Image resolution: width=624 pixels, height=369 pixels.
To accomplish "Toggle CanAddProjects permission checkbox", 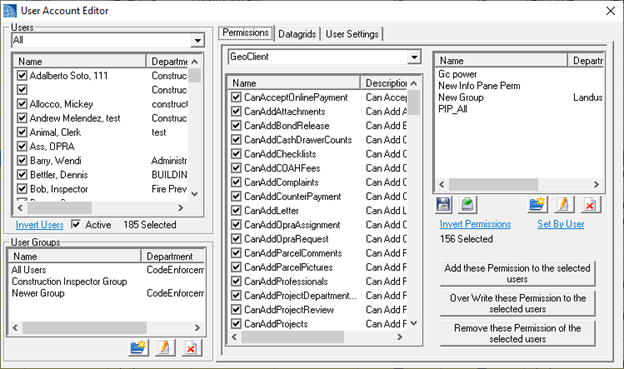I will click(236, 324).
